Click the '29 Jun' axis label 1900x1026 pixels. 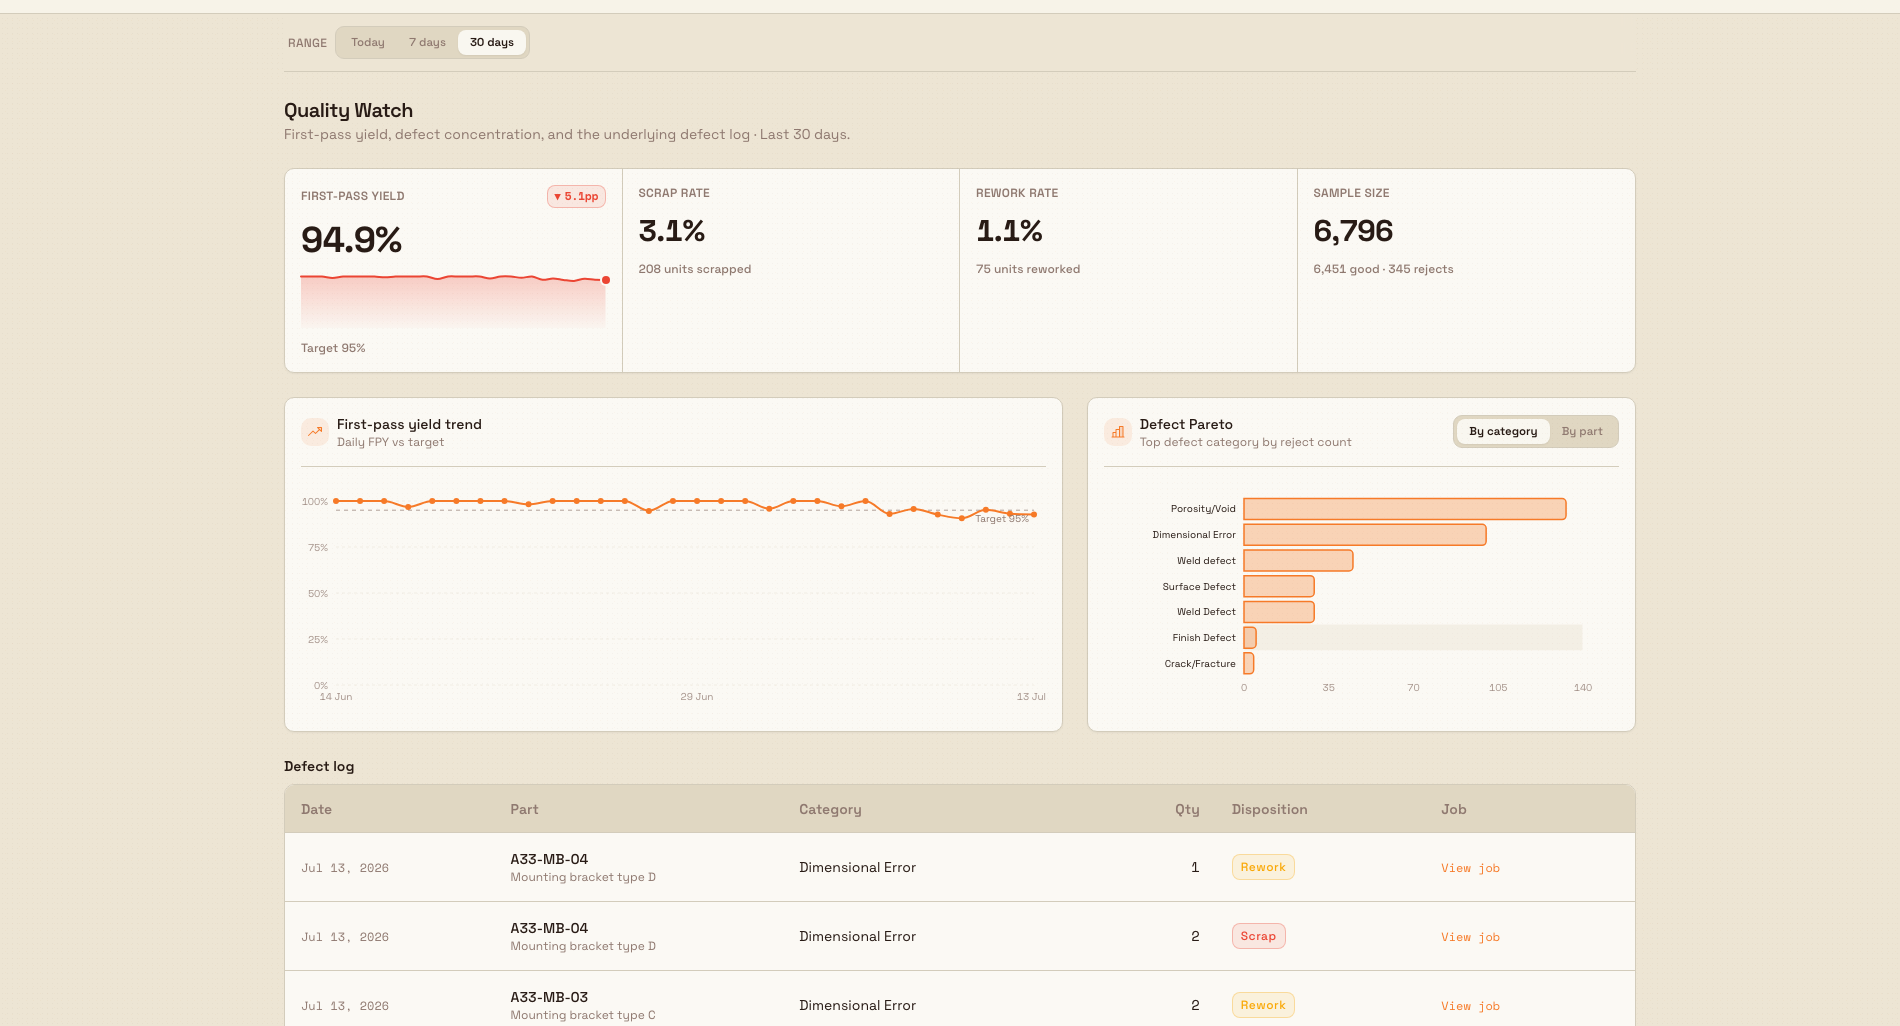click(697, 696)
